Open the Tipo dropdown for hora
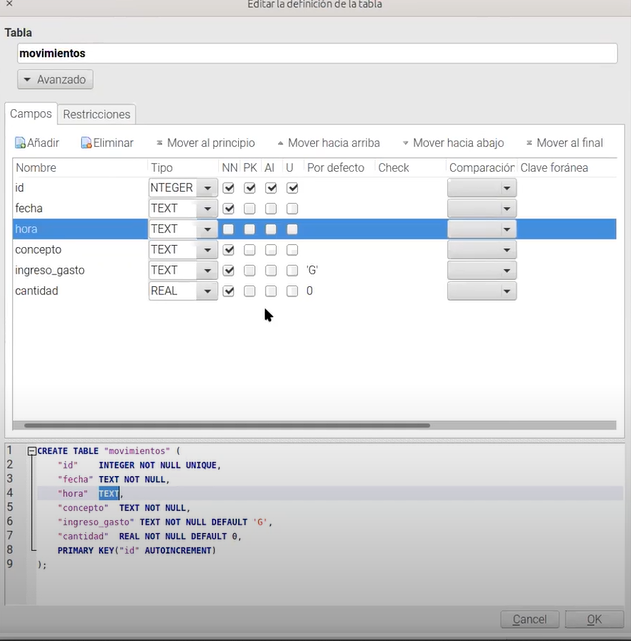The image size is (631, 641). (x=207, y=229)
